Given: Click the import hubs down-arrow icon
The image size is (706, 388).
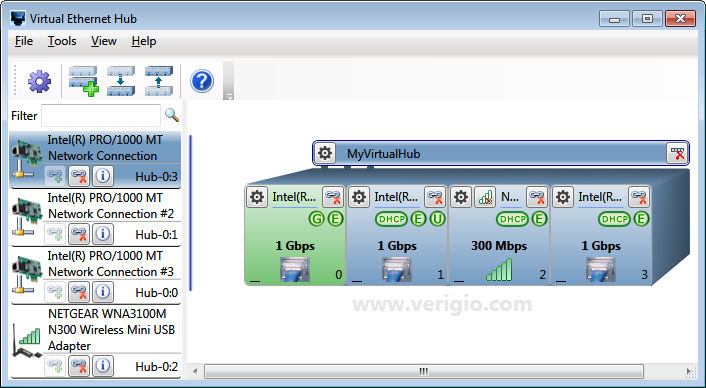Looking at the screenshot, I should tap(121, 81).
